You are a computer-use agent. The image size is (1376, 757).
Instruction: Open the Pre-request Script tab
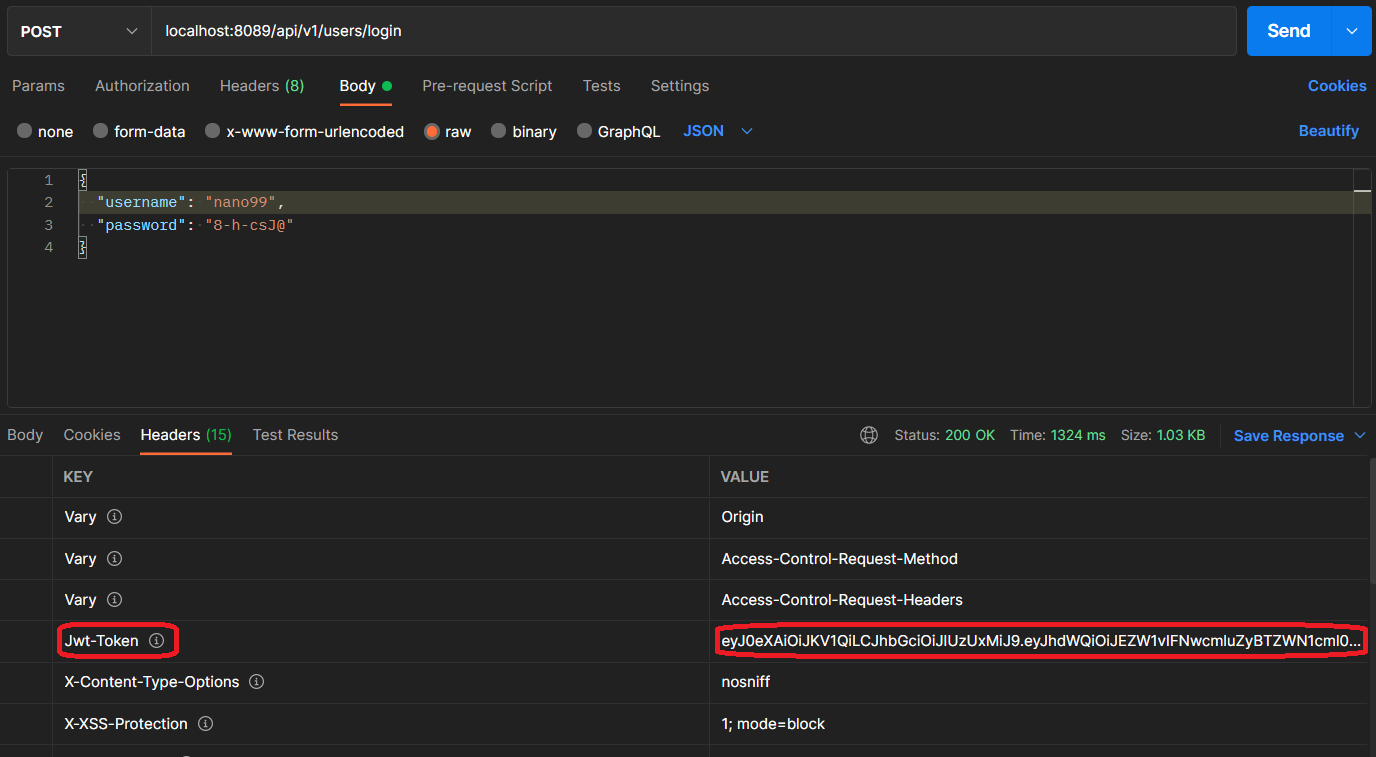click(x=487, y=86)
